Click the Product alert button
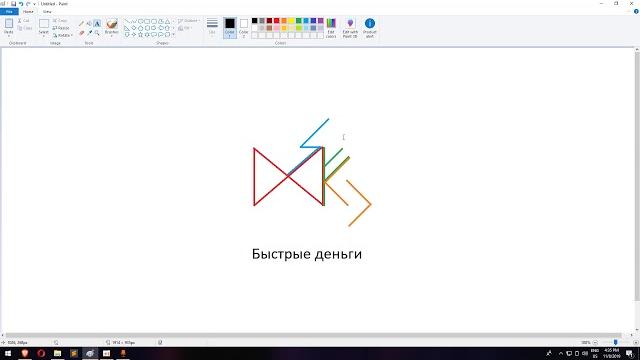The height and width of the screenshot is (360, 640). click(370, 28)
